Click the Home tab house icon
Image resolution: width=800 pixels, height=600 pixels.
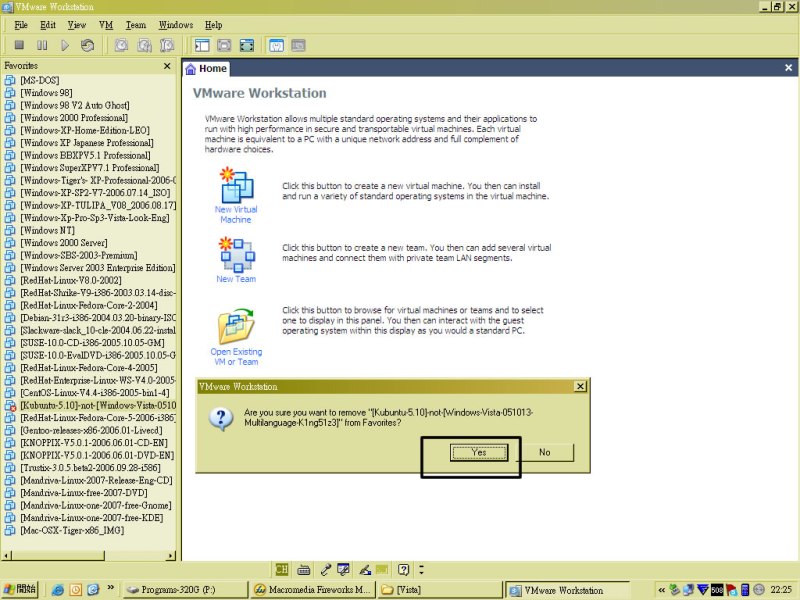pyautogui.click(x=190, y=69)
